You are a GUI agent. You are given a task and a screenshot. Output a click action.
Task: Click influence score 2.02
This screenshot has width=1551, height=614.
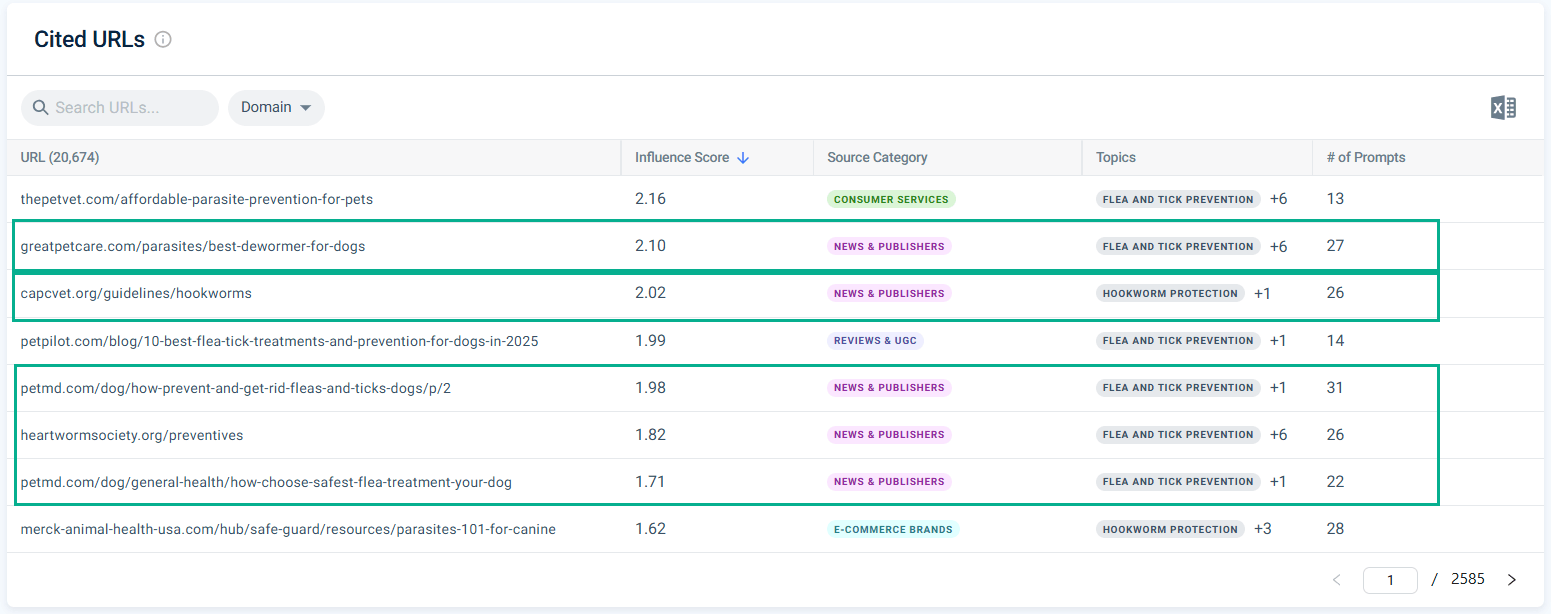(650, 293)
